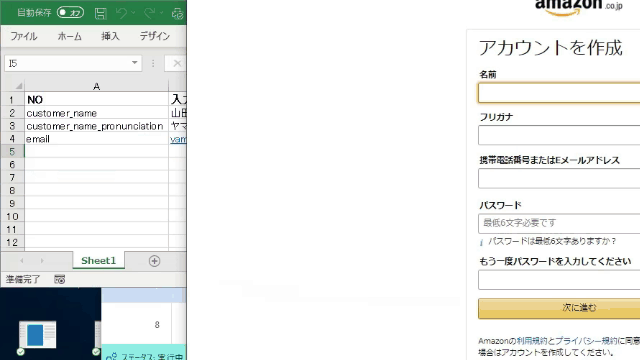640x360 pixels.
Task: Add a new sheet with plus icon
Action: (154, 261)
